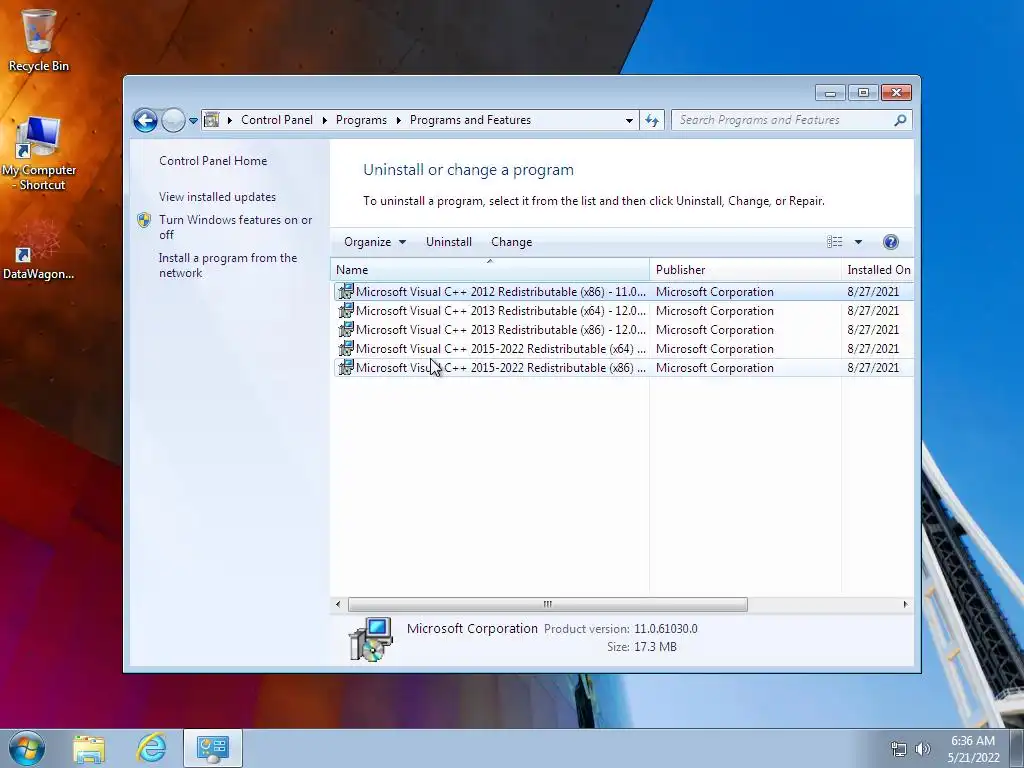
Task: Click installer icon of 2012 (x86) entry
Action: tap(345, 291)
